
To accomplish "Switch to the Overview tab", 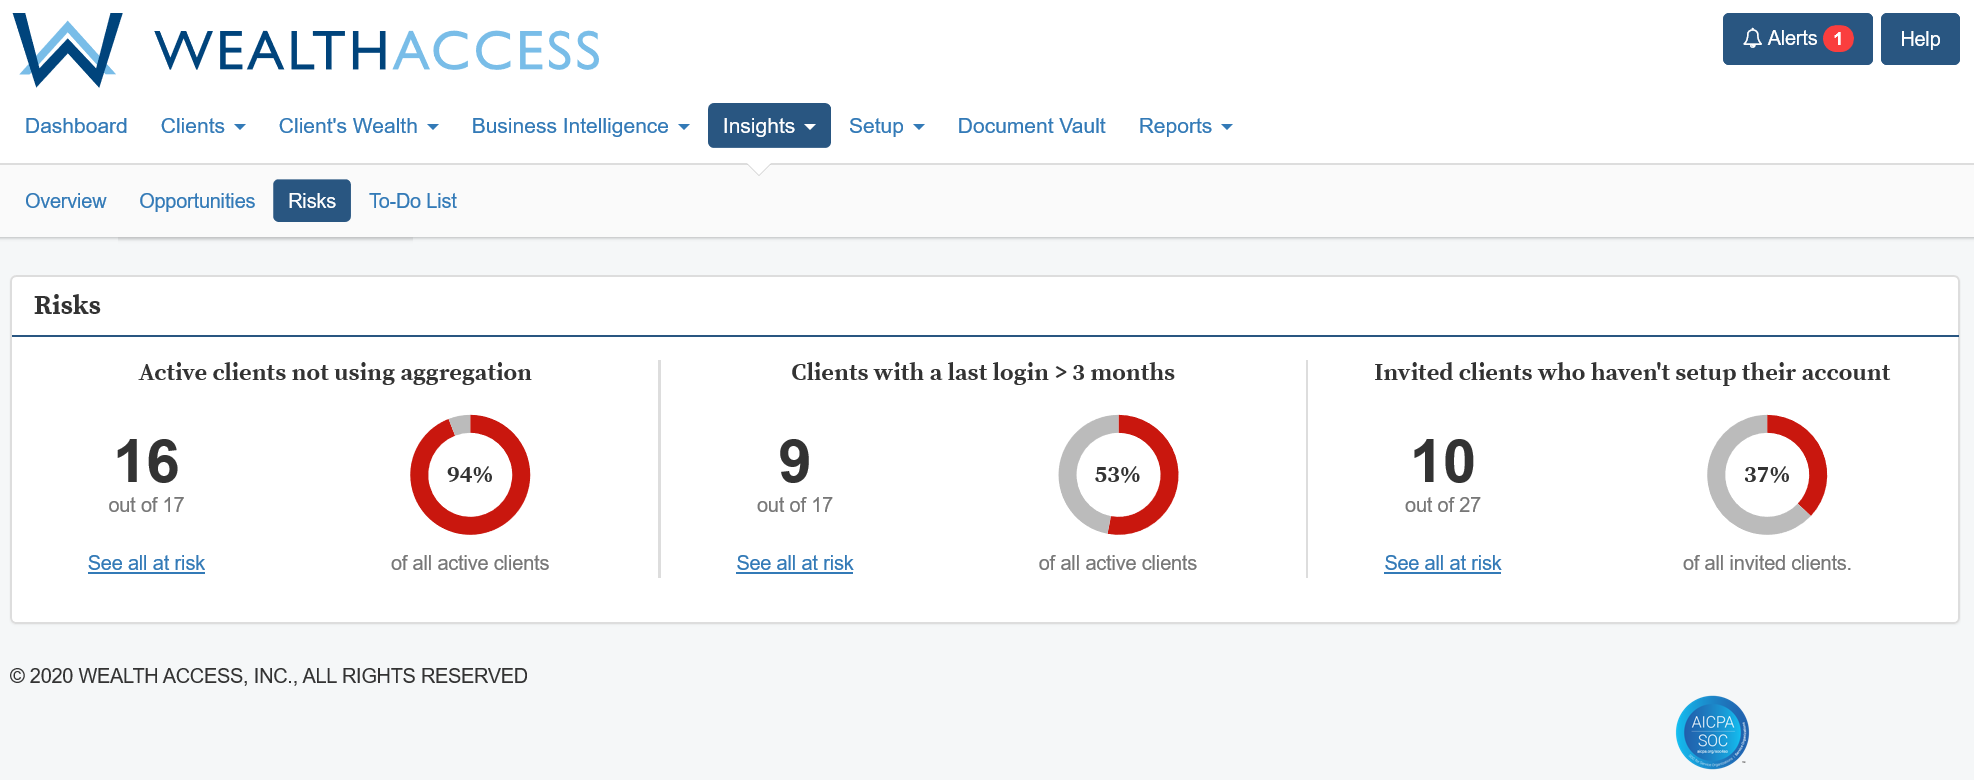I will point(65,201).
